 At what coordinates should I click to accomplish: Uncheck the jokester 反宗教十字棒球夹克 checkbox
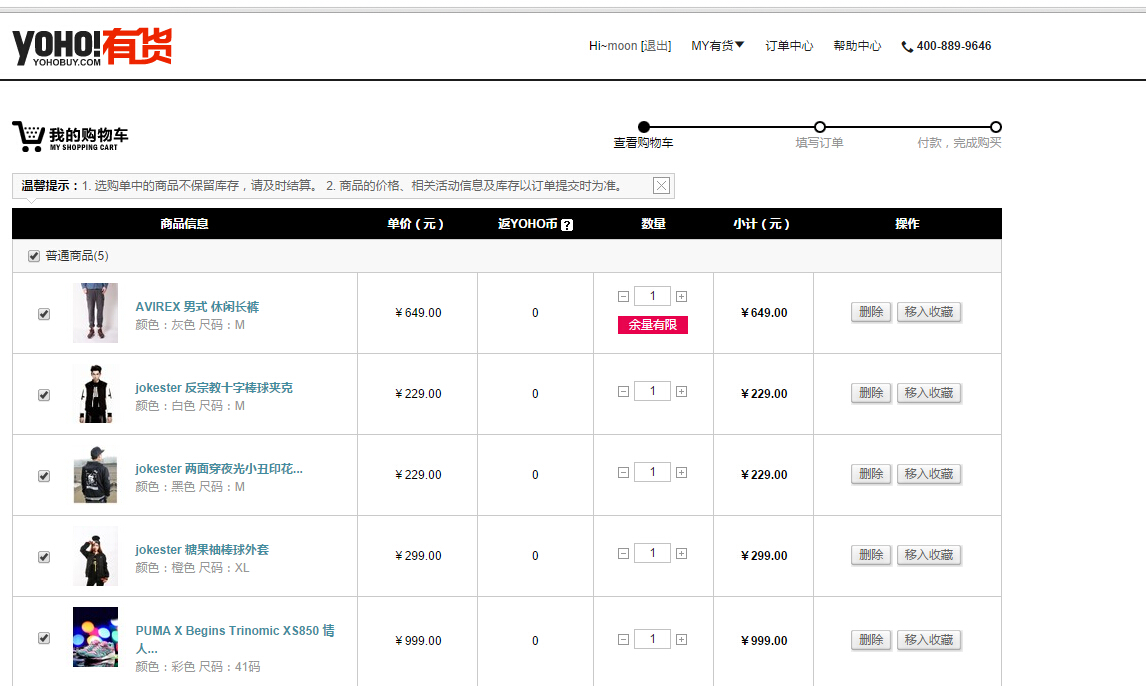[44, 395]
